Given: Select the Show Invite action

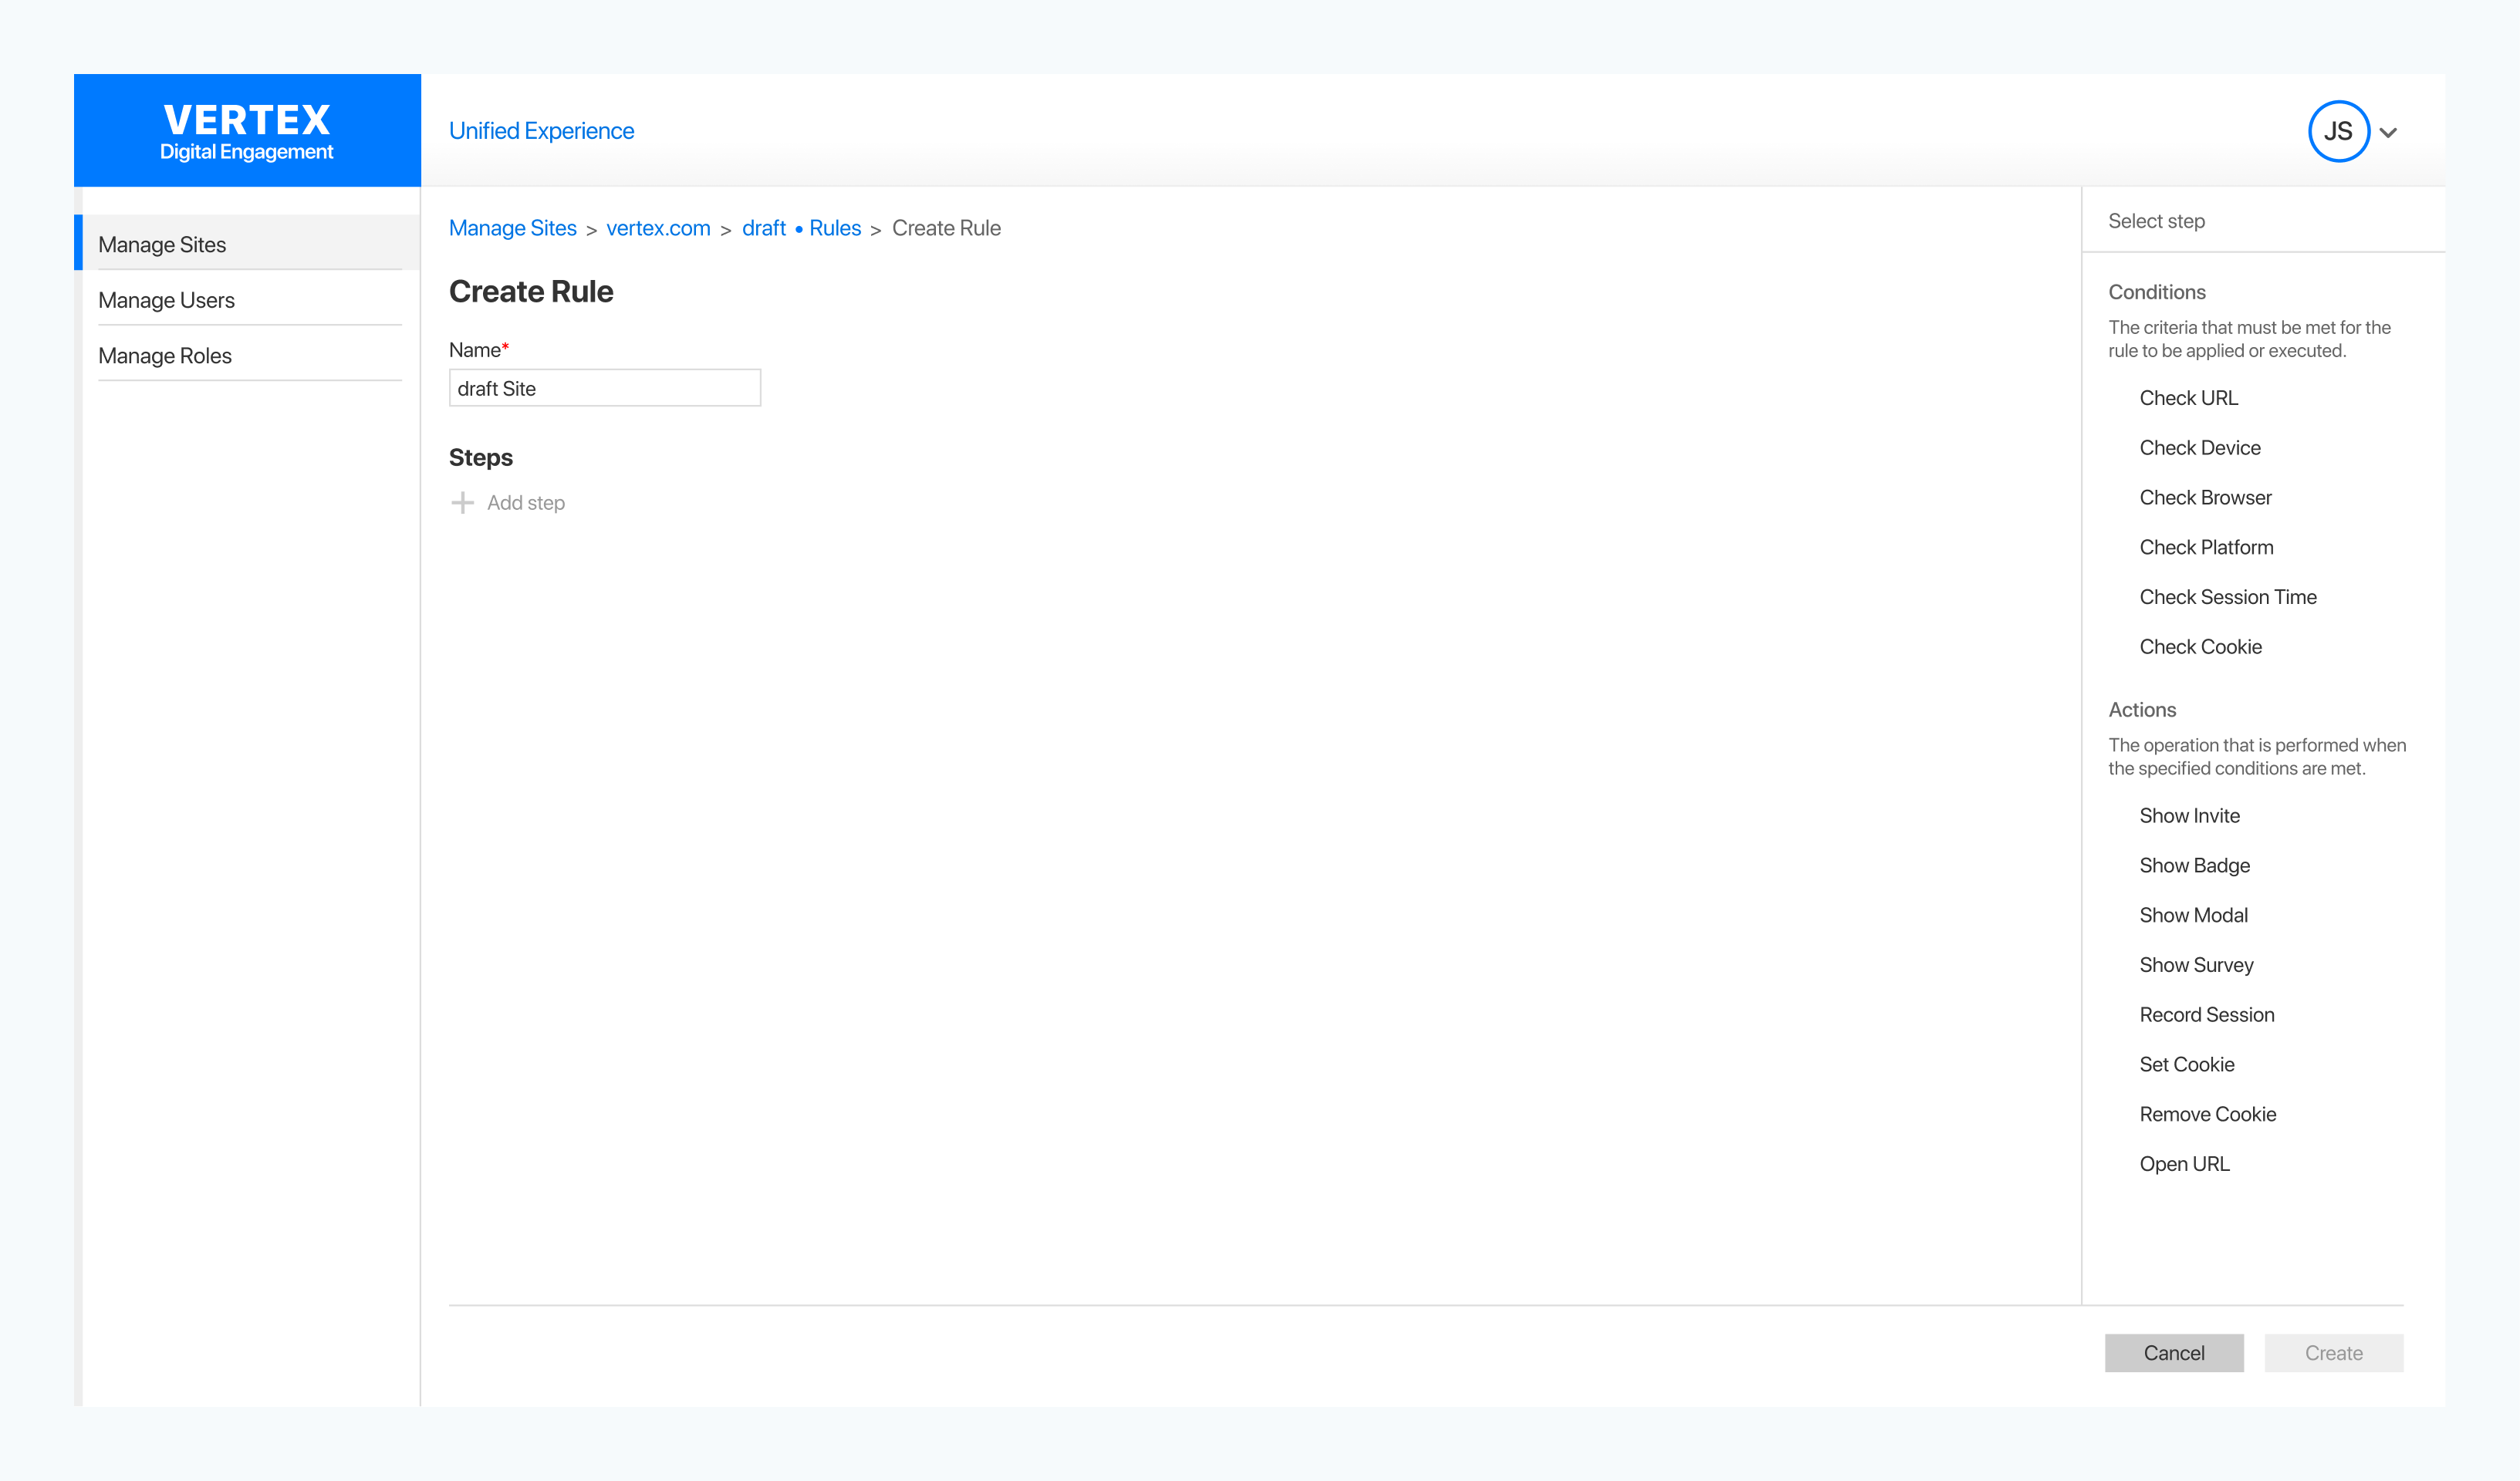Looking at the screenshot, I should tap(2189, 815).
